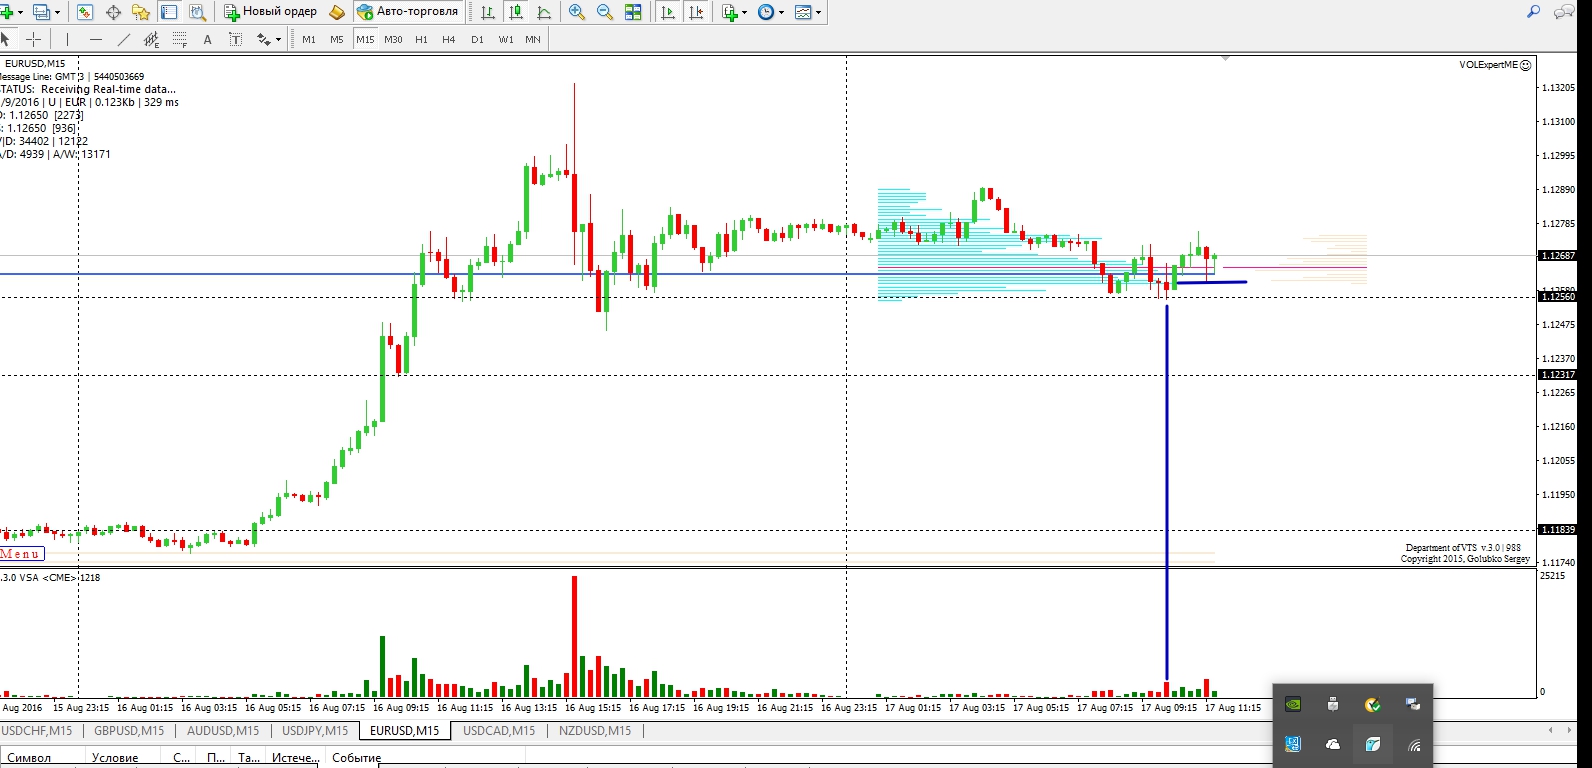
Task: Switch to the AUDUSD,M15 chart tab
Action: click(x=223, y=731)
